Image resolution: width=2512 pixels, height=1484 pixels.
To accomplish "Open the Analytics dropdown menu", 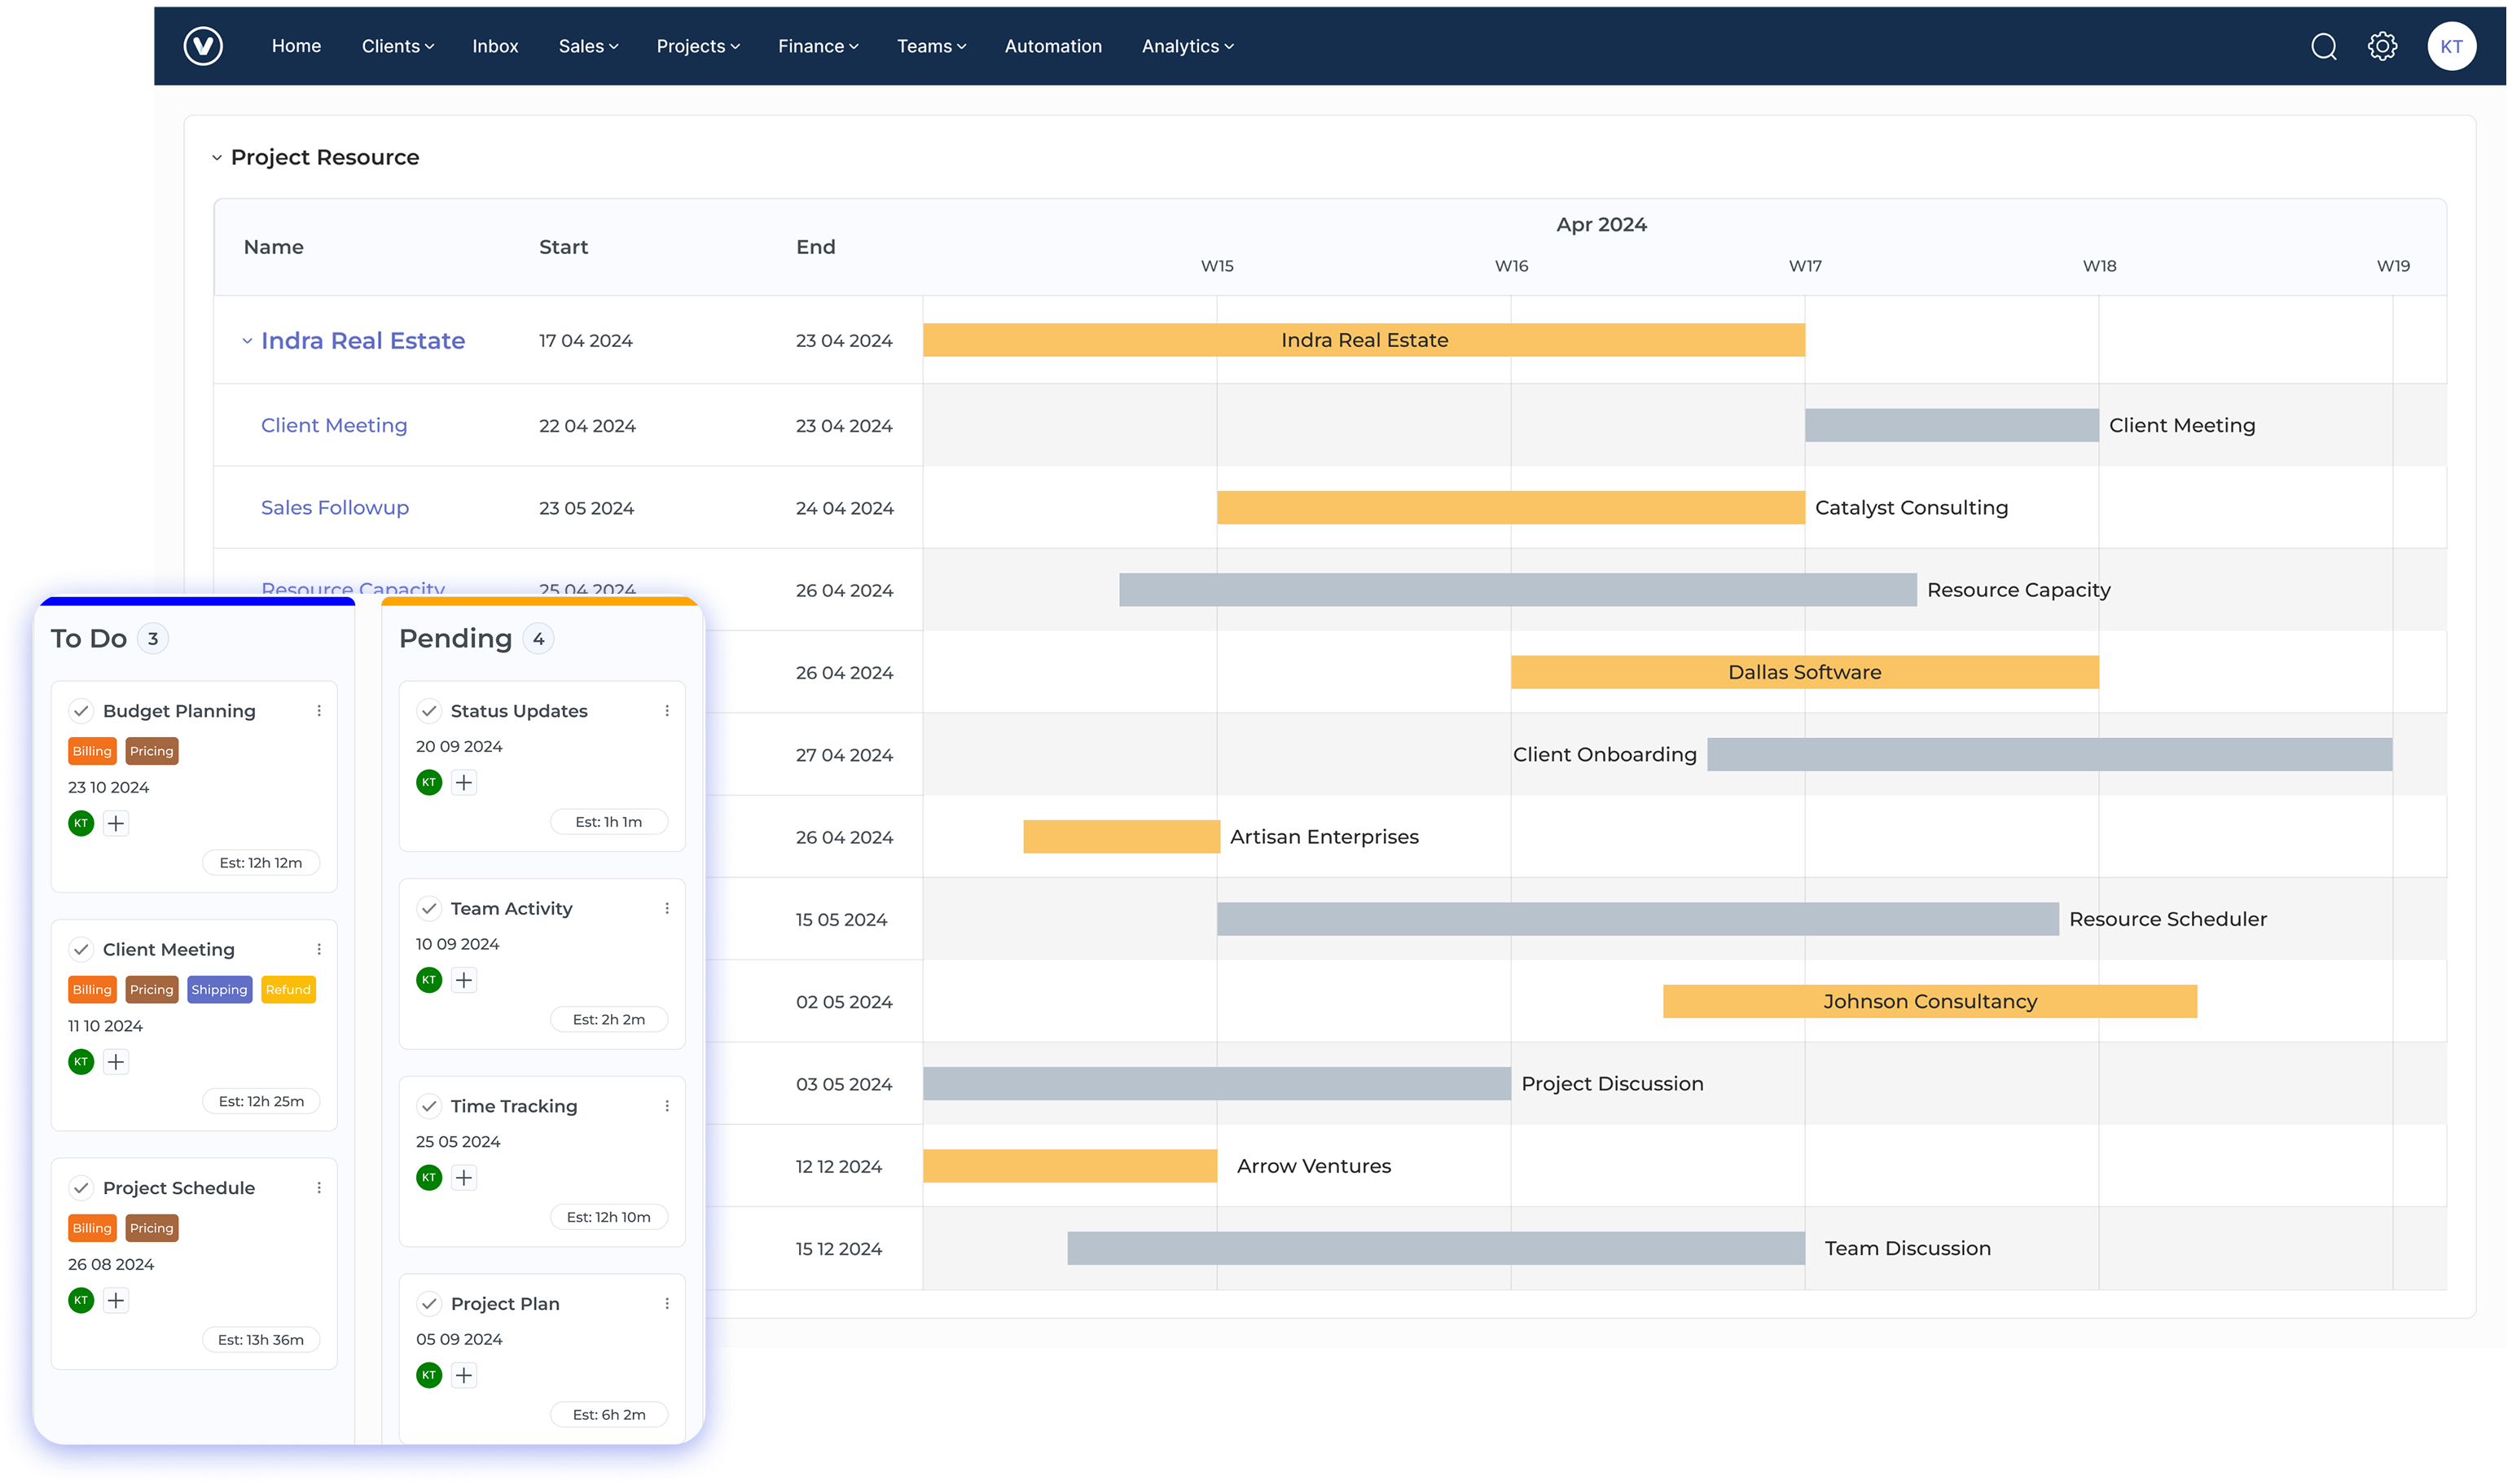I will click(x=1188, y=46).
